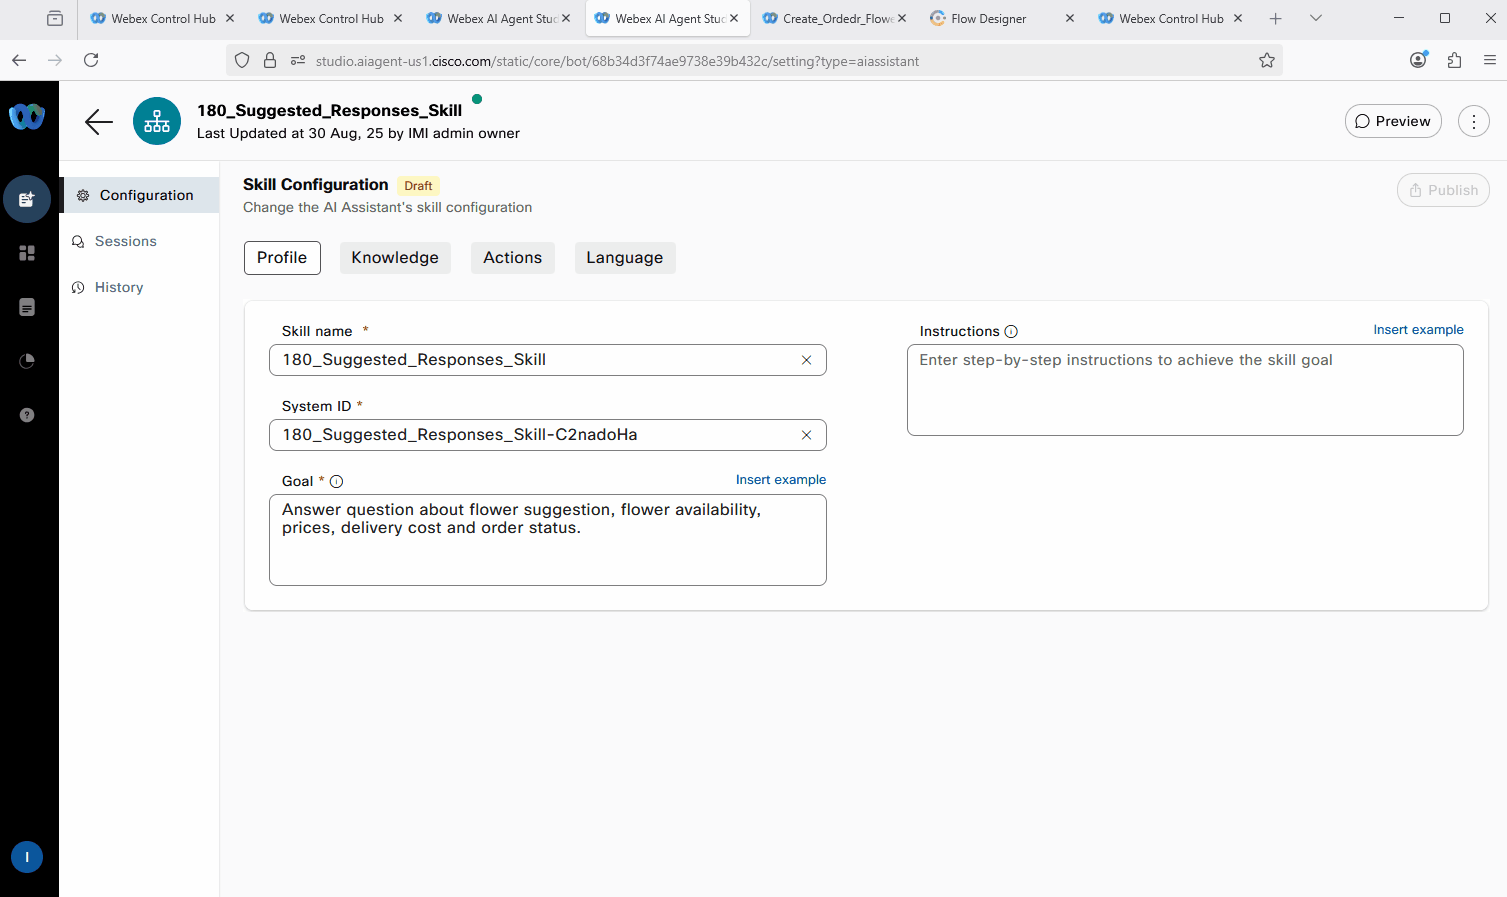Viewport: 1507px width, 897px height.
Task: Expand the browser tab list dropdown
Action: coord(1316,18)
